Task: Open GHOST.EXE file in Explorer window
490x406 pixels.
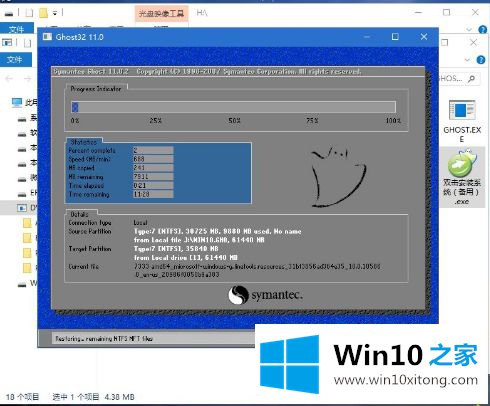Action: click(x=462, y=122)
